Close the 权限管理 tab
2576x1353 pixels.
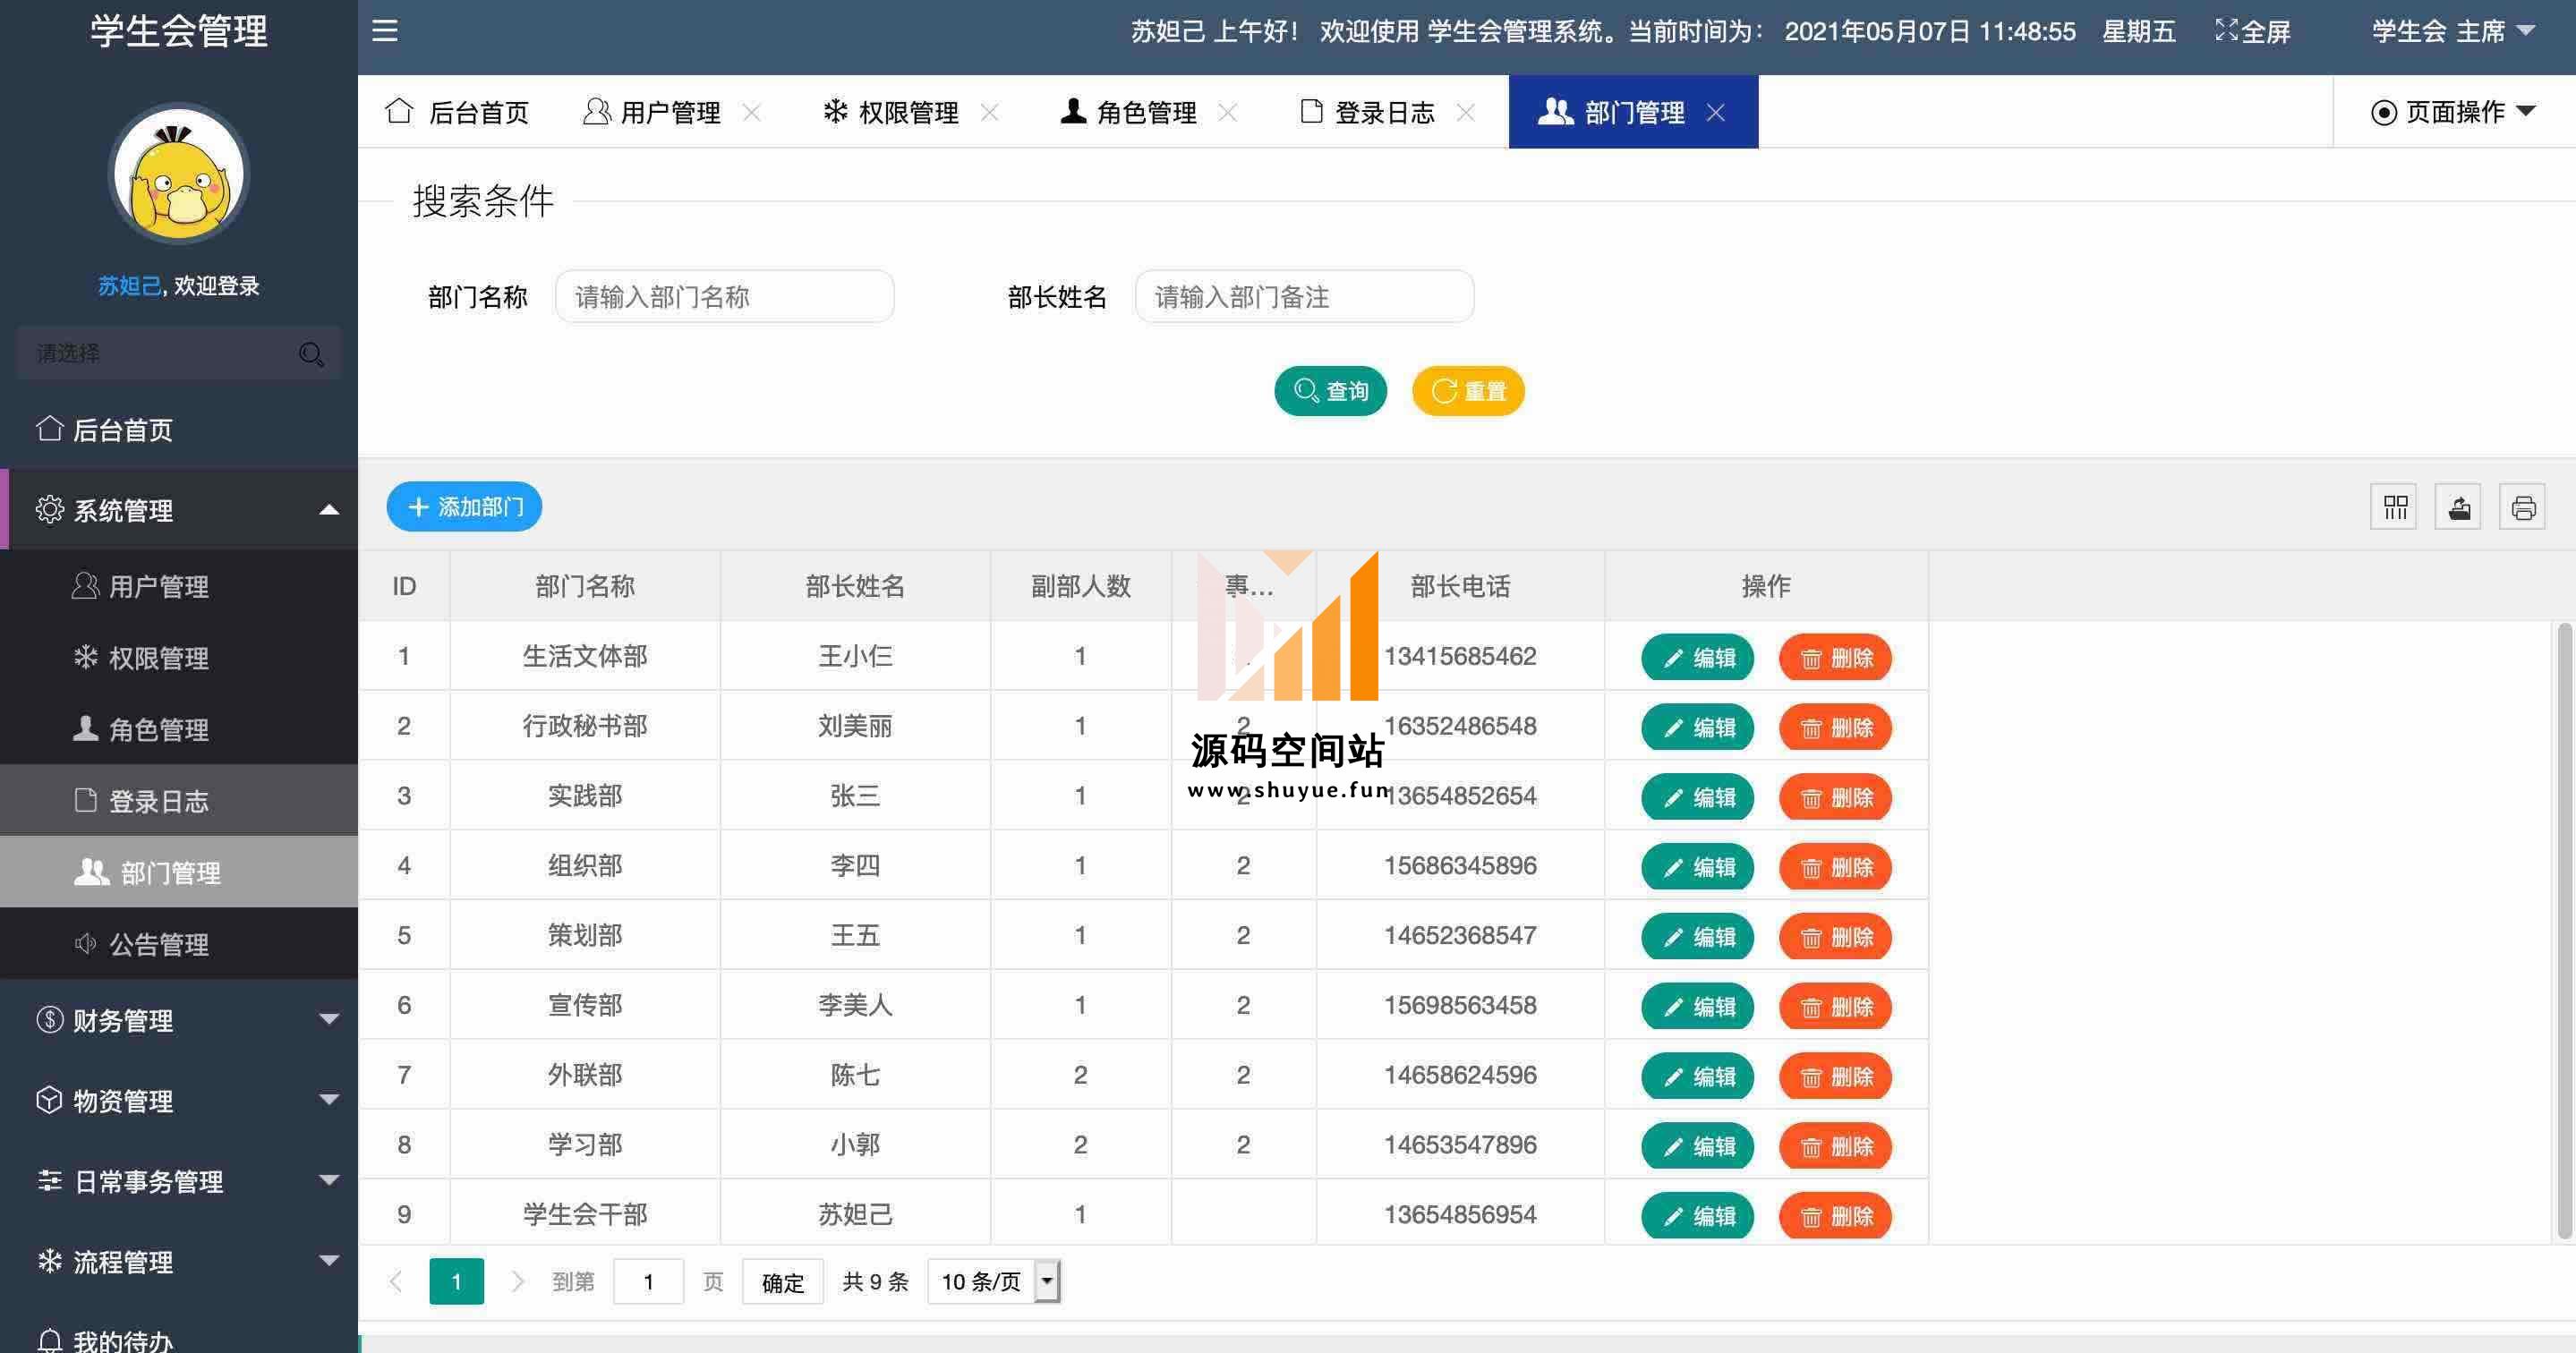pos(990,113)
